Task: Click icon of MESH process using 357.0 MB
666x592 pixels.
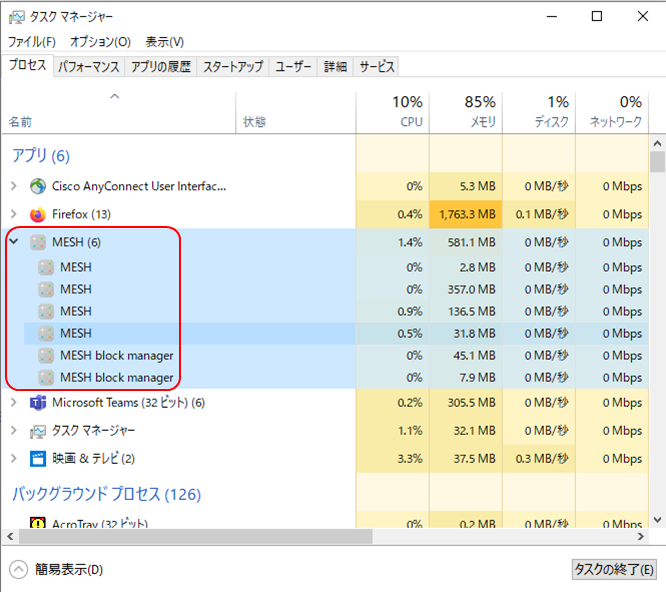Action: (46, 289)
